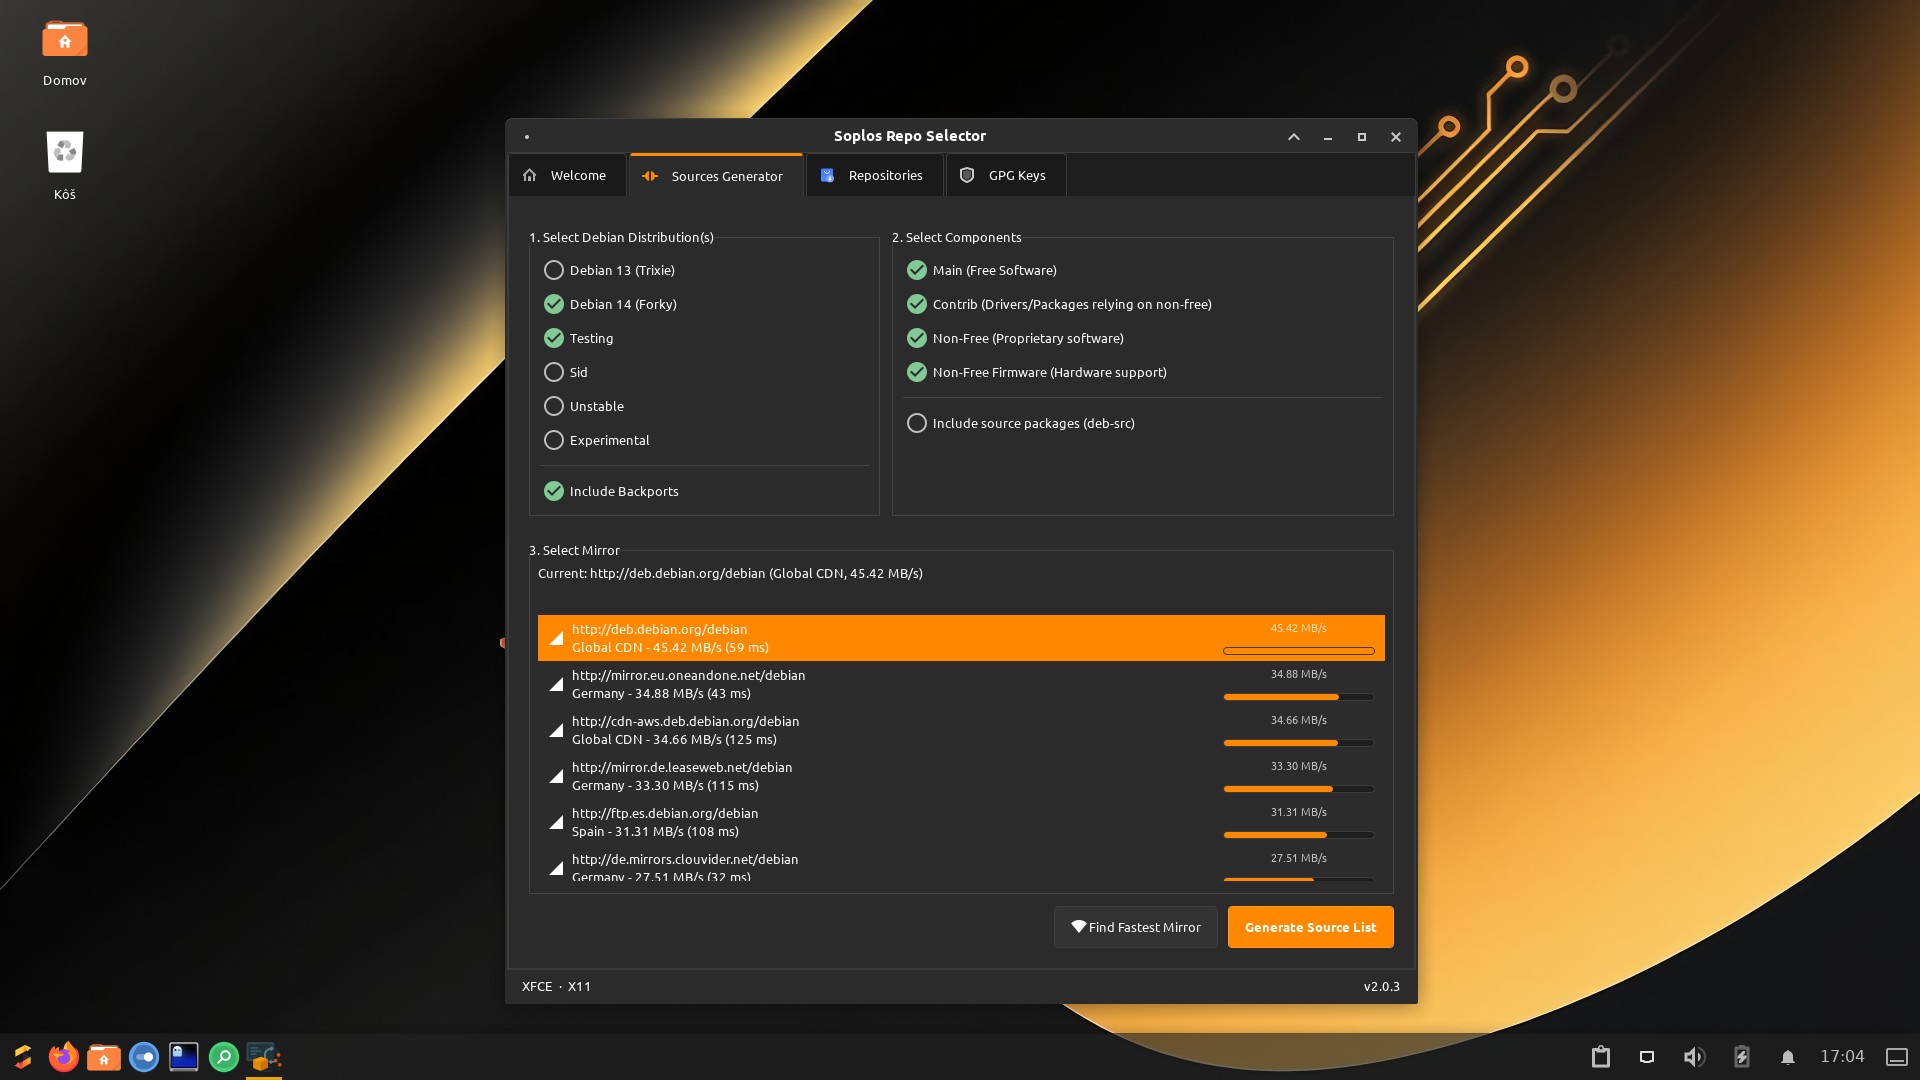Screen dimensions: 1920x1080
Task: Open notifications via the bell icon
Action: [x=1788, y=1057]
